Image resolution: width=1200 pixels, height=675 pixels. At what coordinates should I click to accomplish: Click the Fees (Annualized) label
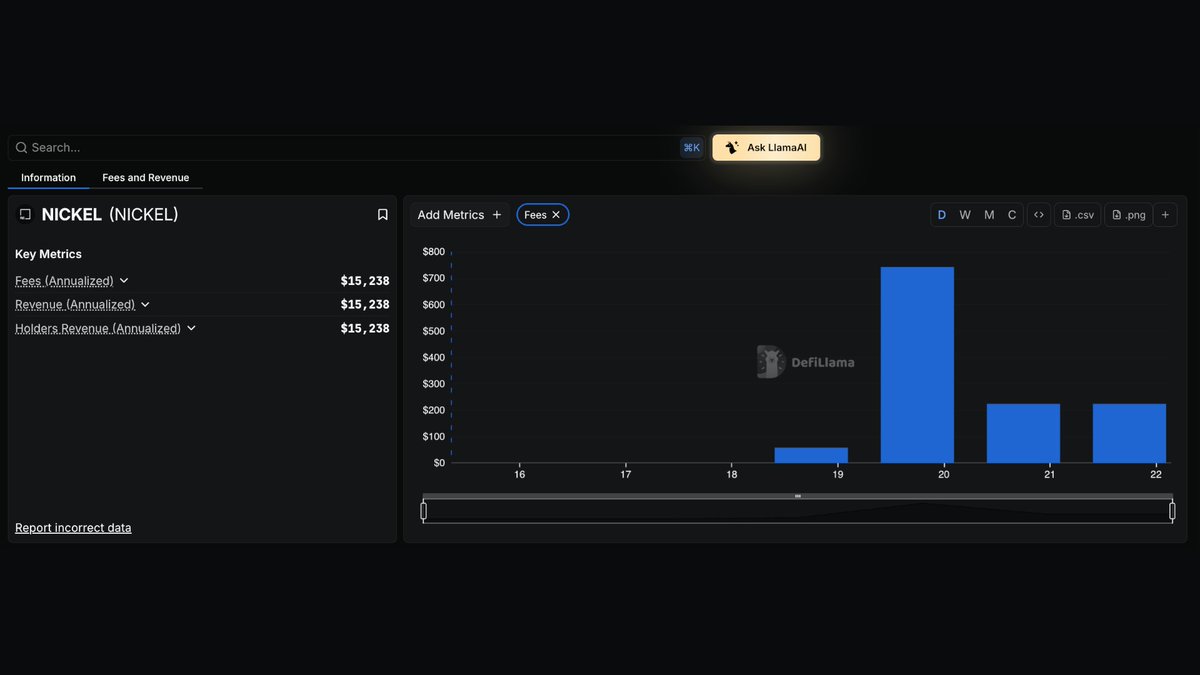[x=64, y=281]
